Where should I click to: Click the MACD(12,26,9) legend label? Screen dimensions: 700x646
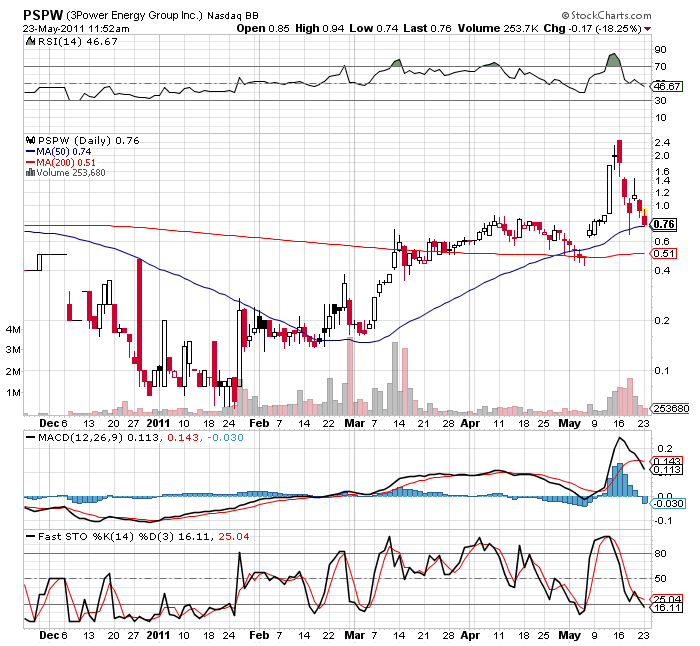coord(80,438)
